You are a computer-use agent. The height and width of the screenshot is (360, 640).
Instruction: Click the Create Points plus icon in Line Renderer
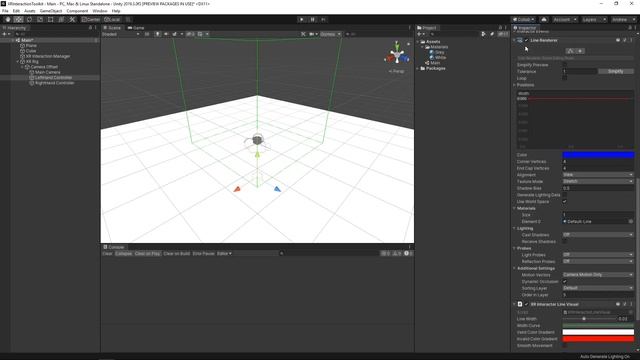click(580, 51)
